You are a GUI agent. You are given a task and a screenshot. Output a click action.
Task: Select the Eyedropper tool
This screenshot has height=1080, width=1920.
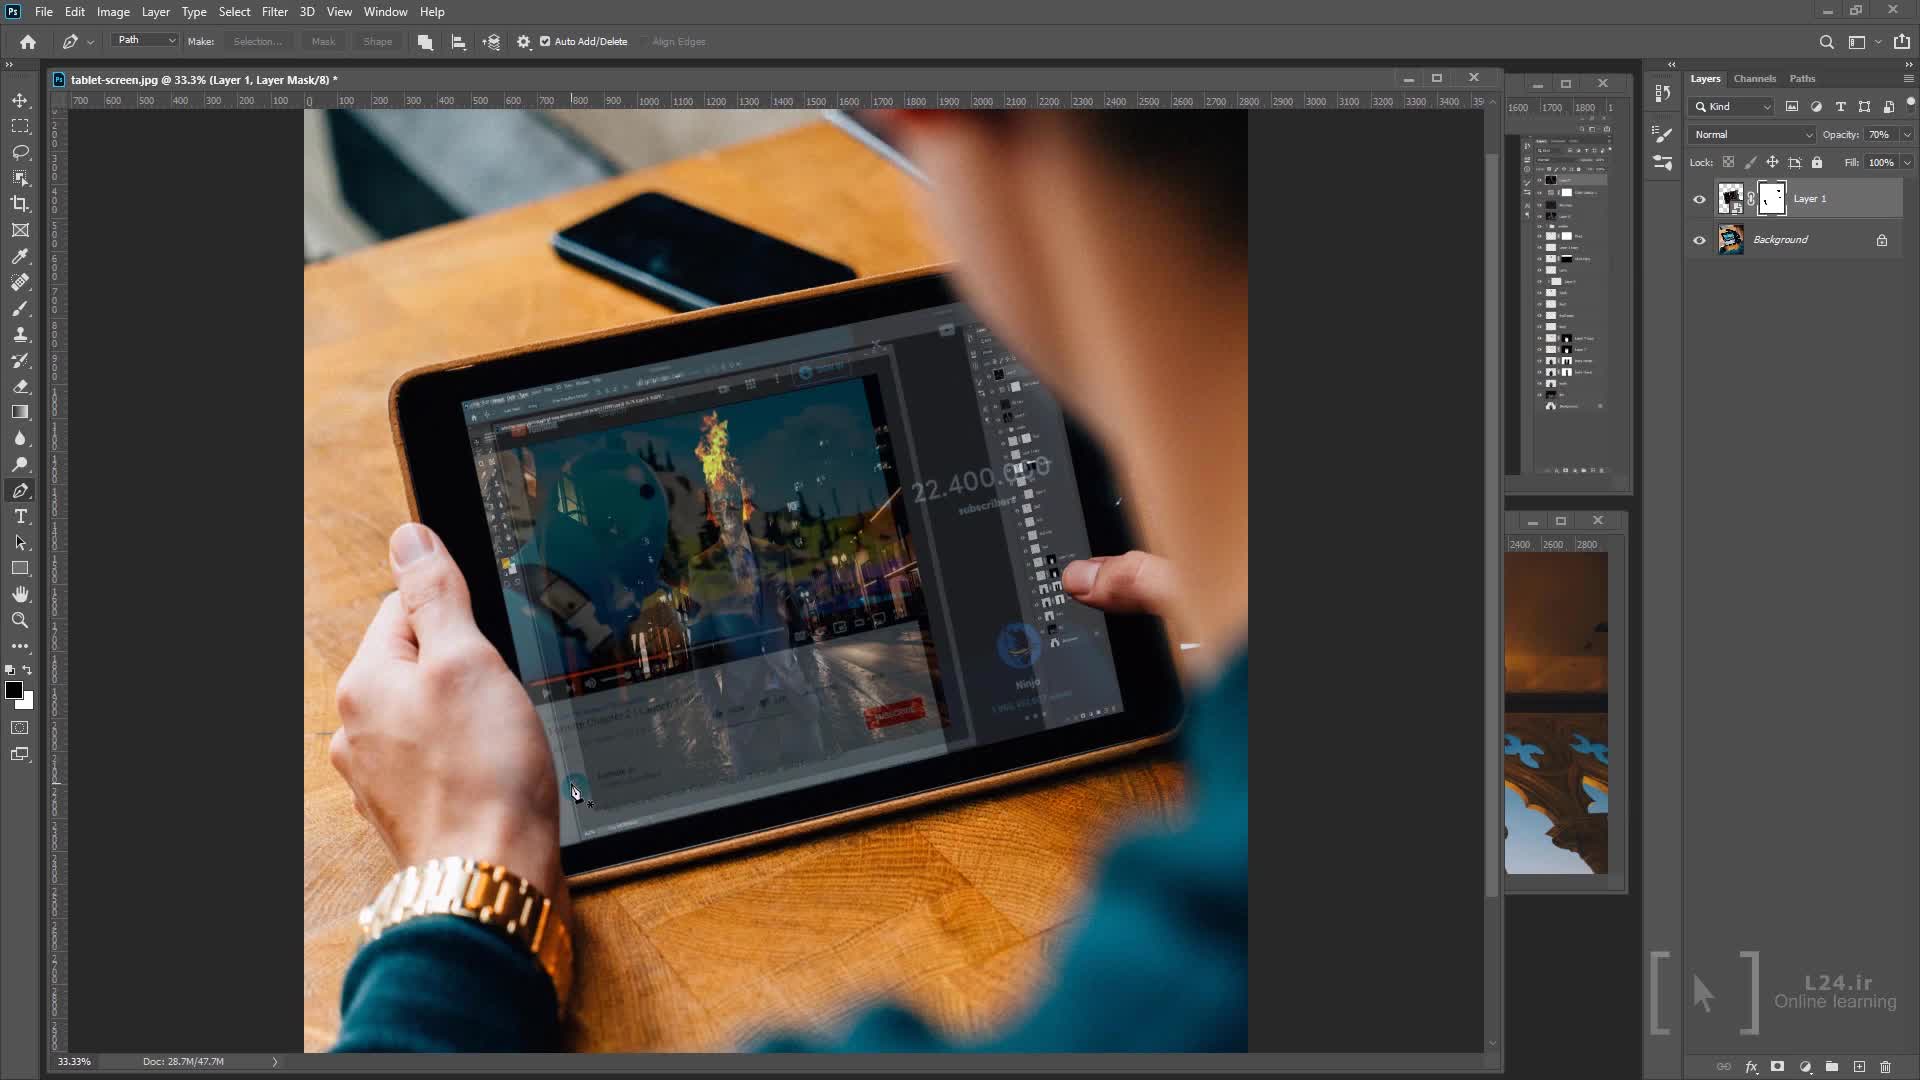tap(20, 256)
